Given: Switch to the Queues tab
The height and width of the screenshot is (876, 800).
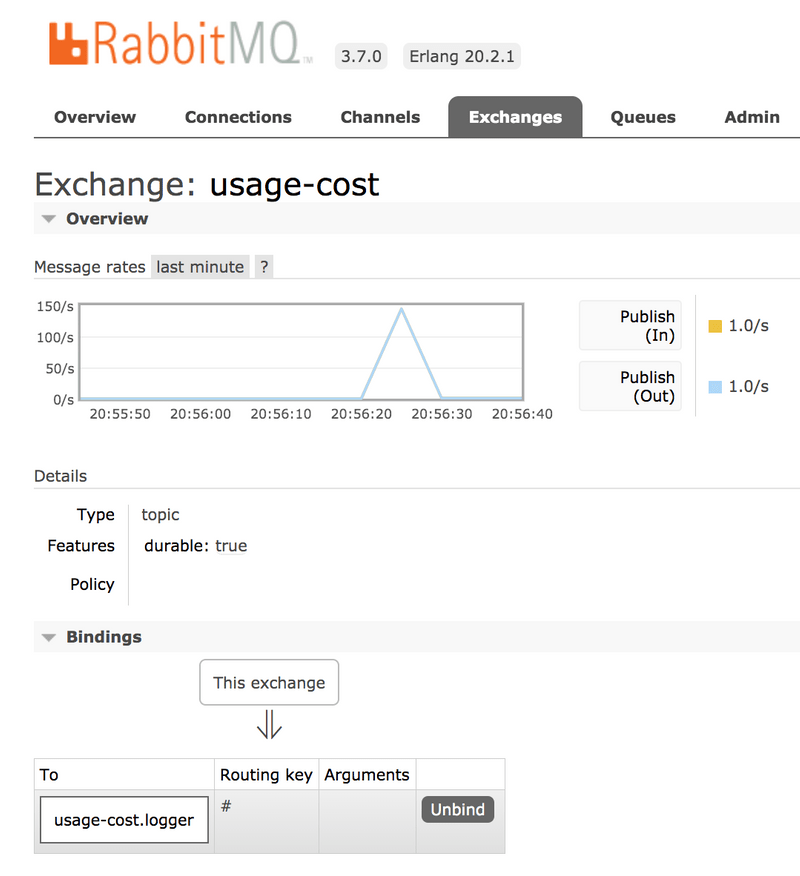Looking at the screenshot, I should click(x=642, y=117).
